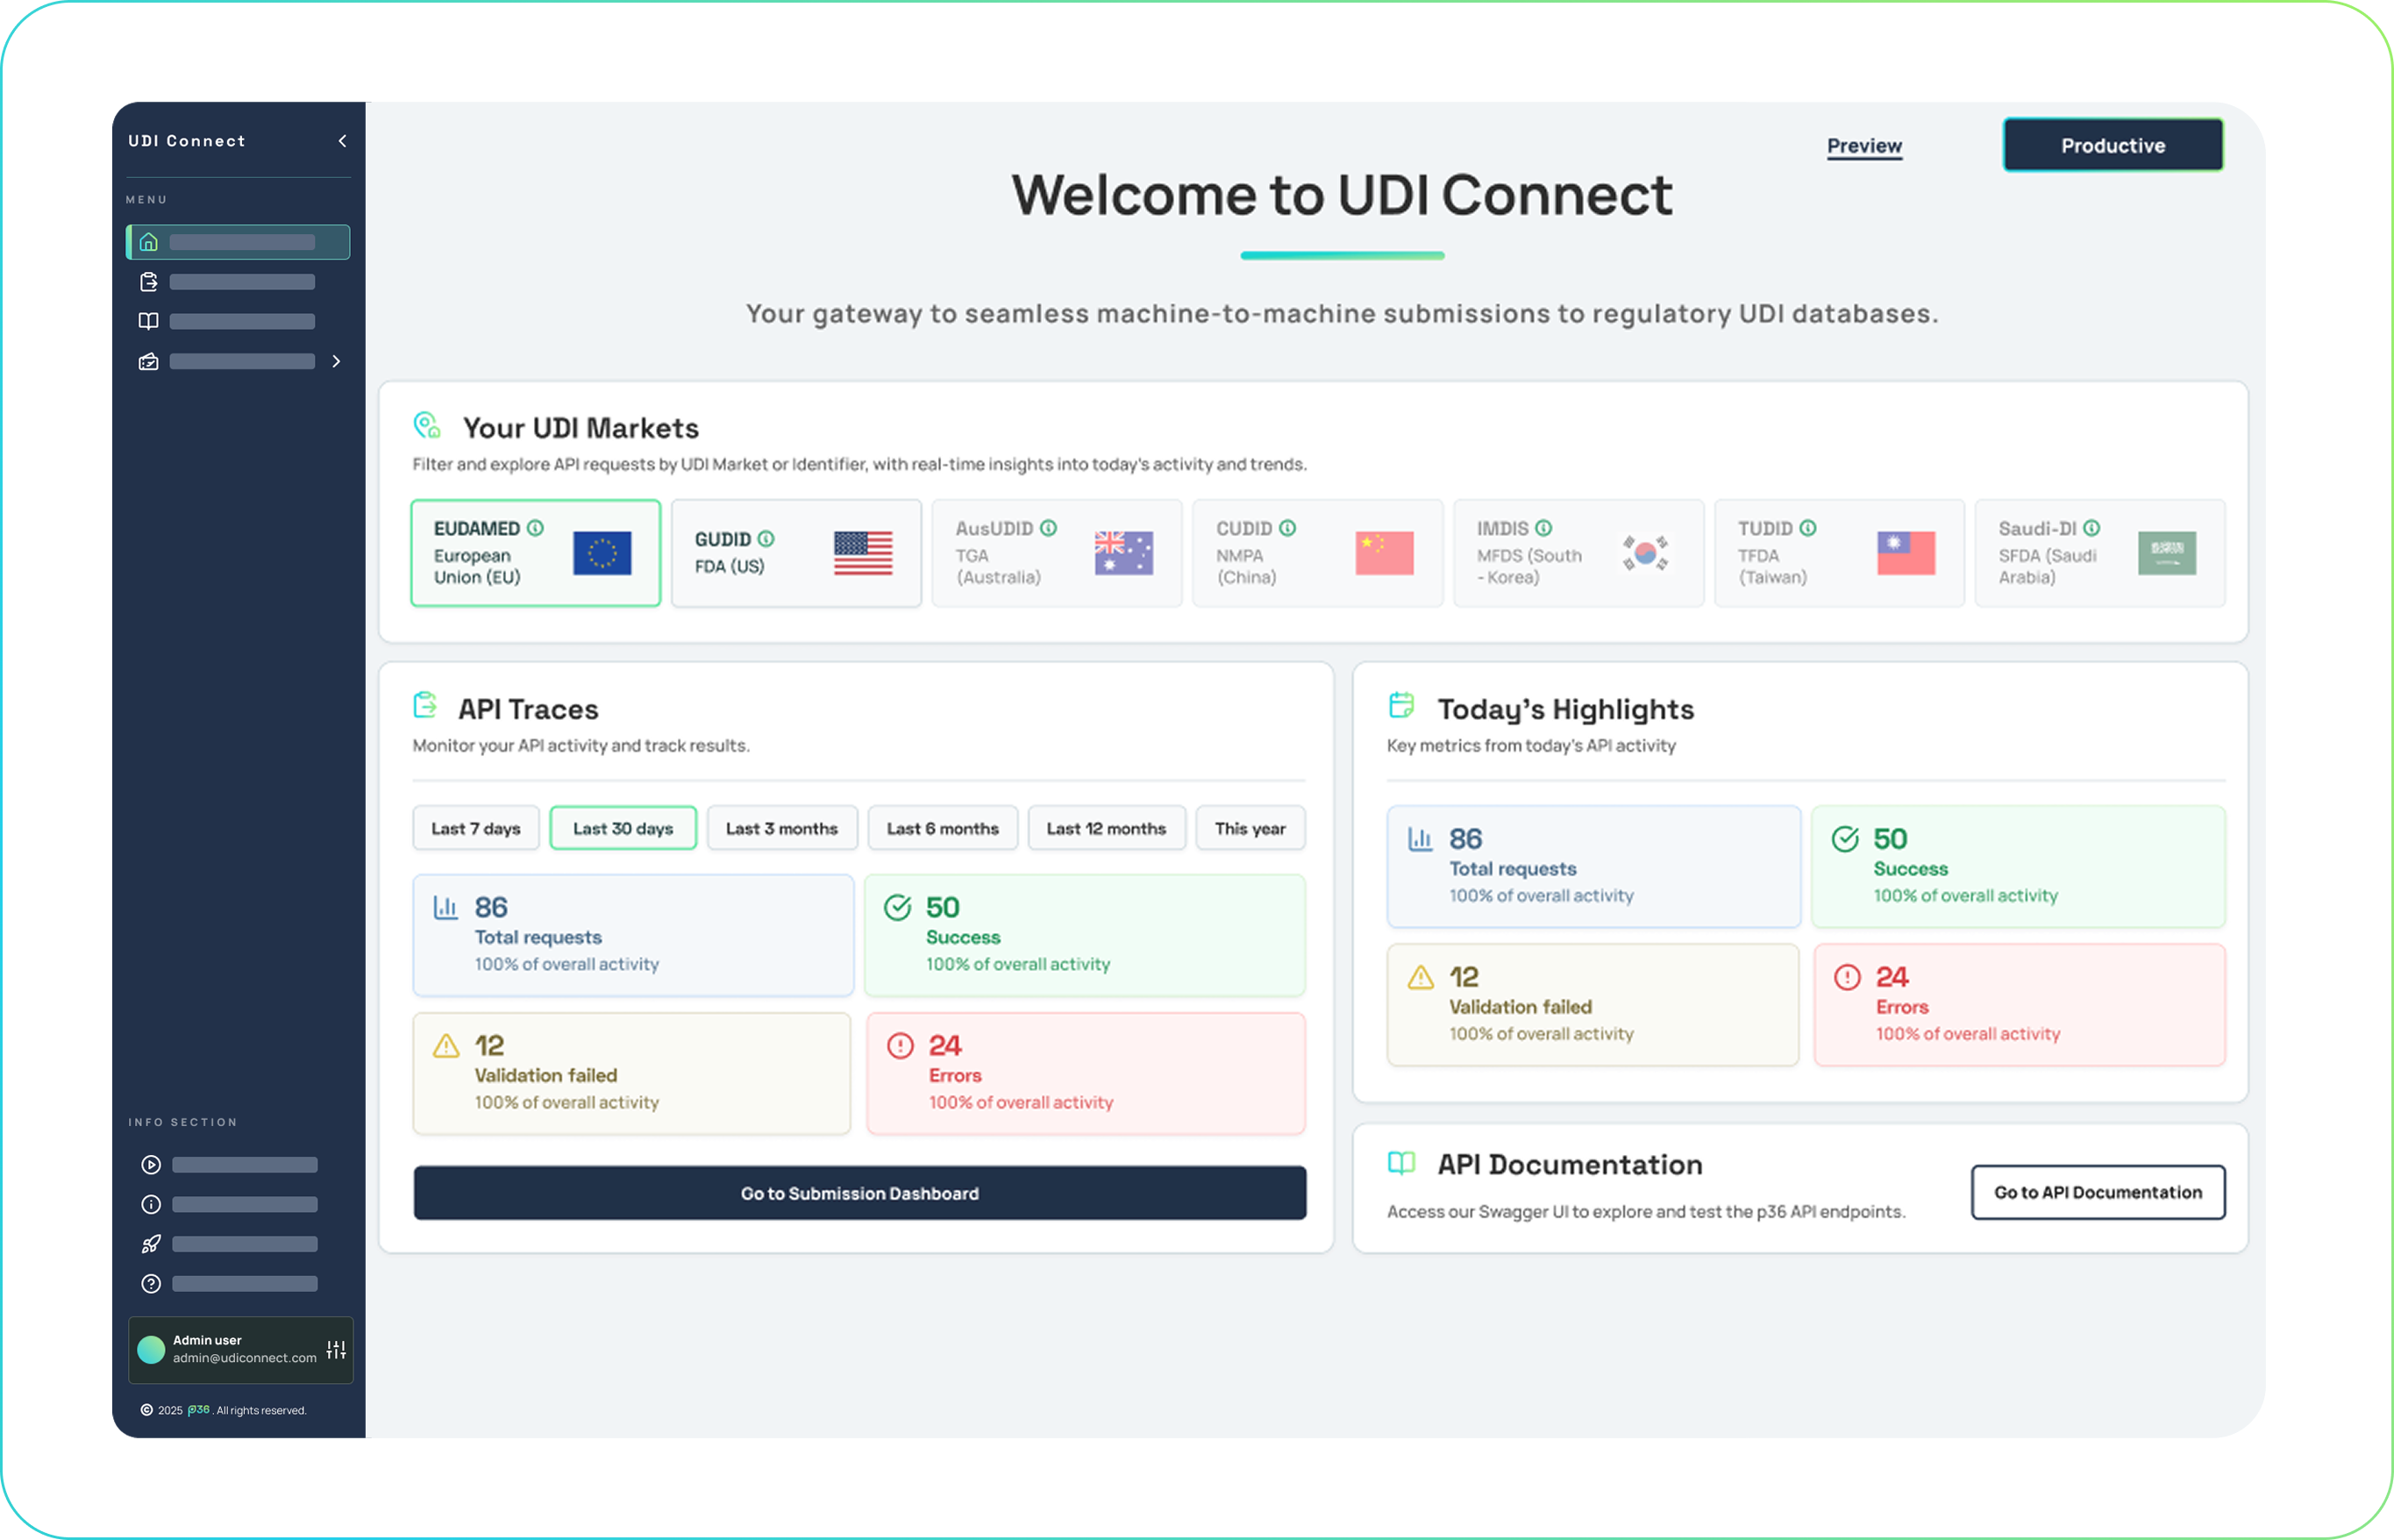Click the Saudi-DI info icon

coord(2092,528)
